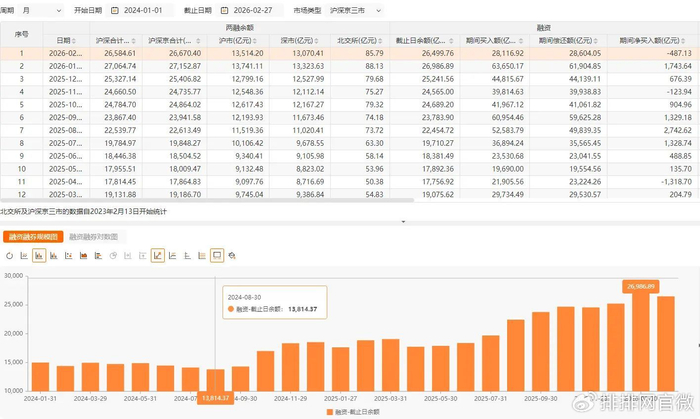Toggle the tooltip display box icon
This screenshot has width=700, height=419.
click(217, 255)
